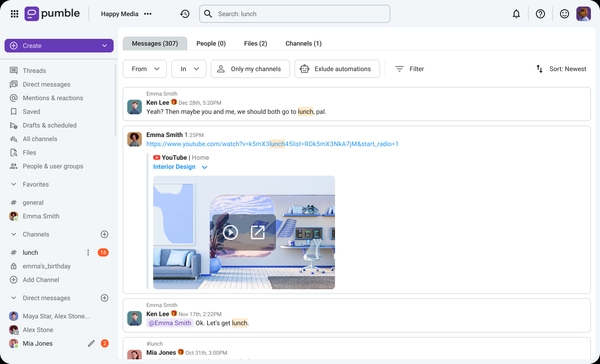Viewport: 600px width, 364px height.
Task: Open lunch channel three-dot options
Action: click(x=88, y=252)
